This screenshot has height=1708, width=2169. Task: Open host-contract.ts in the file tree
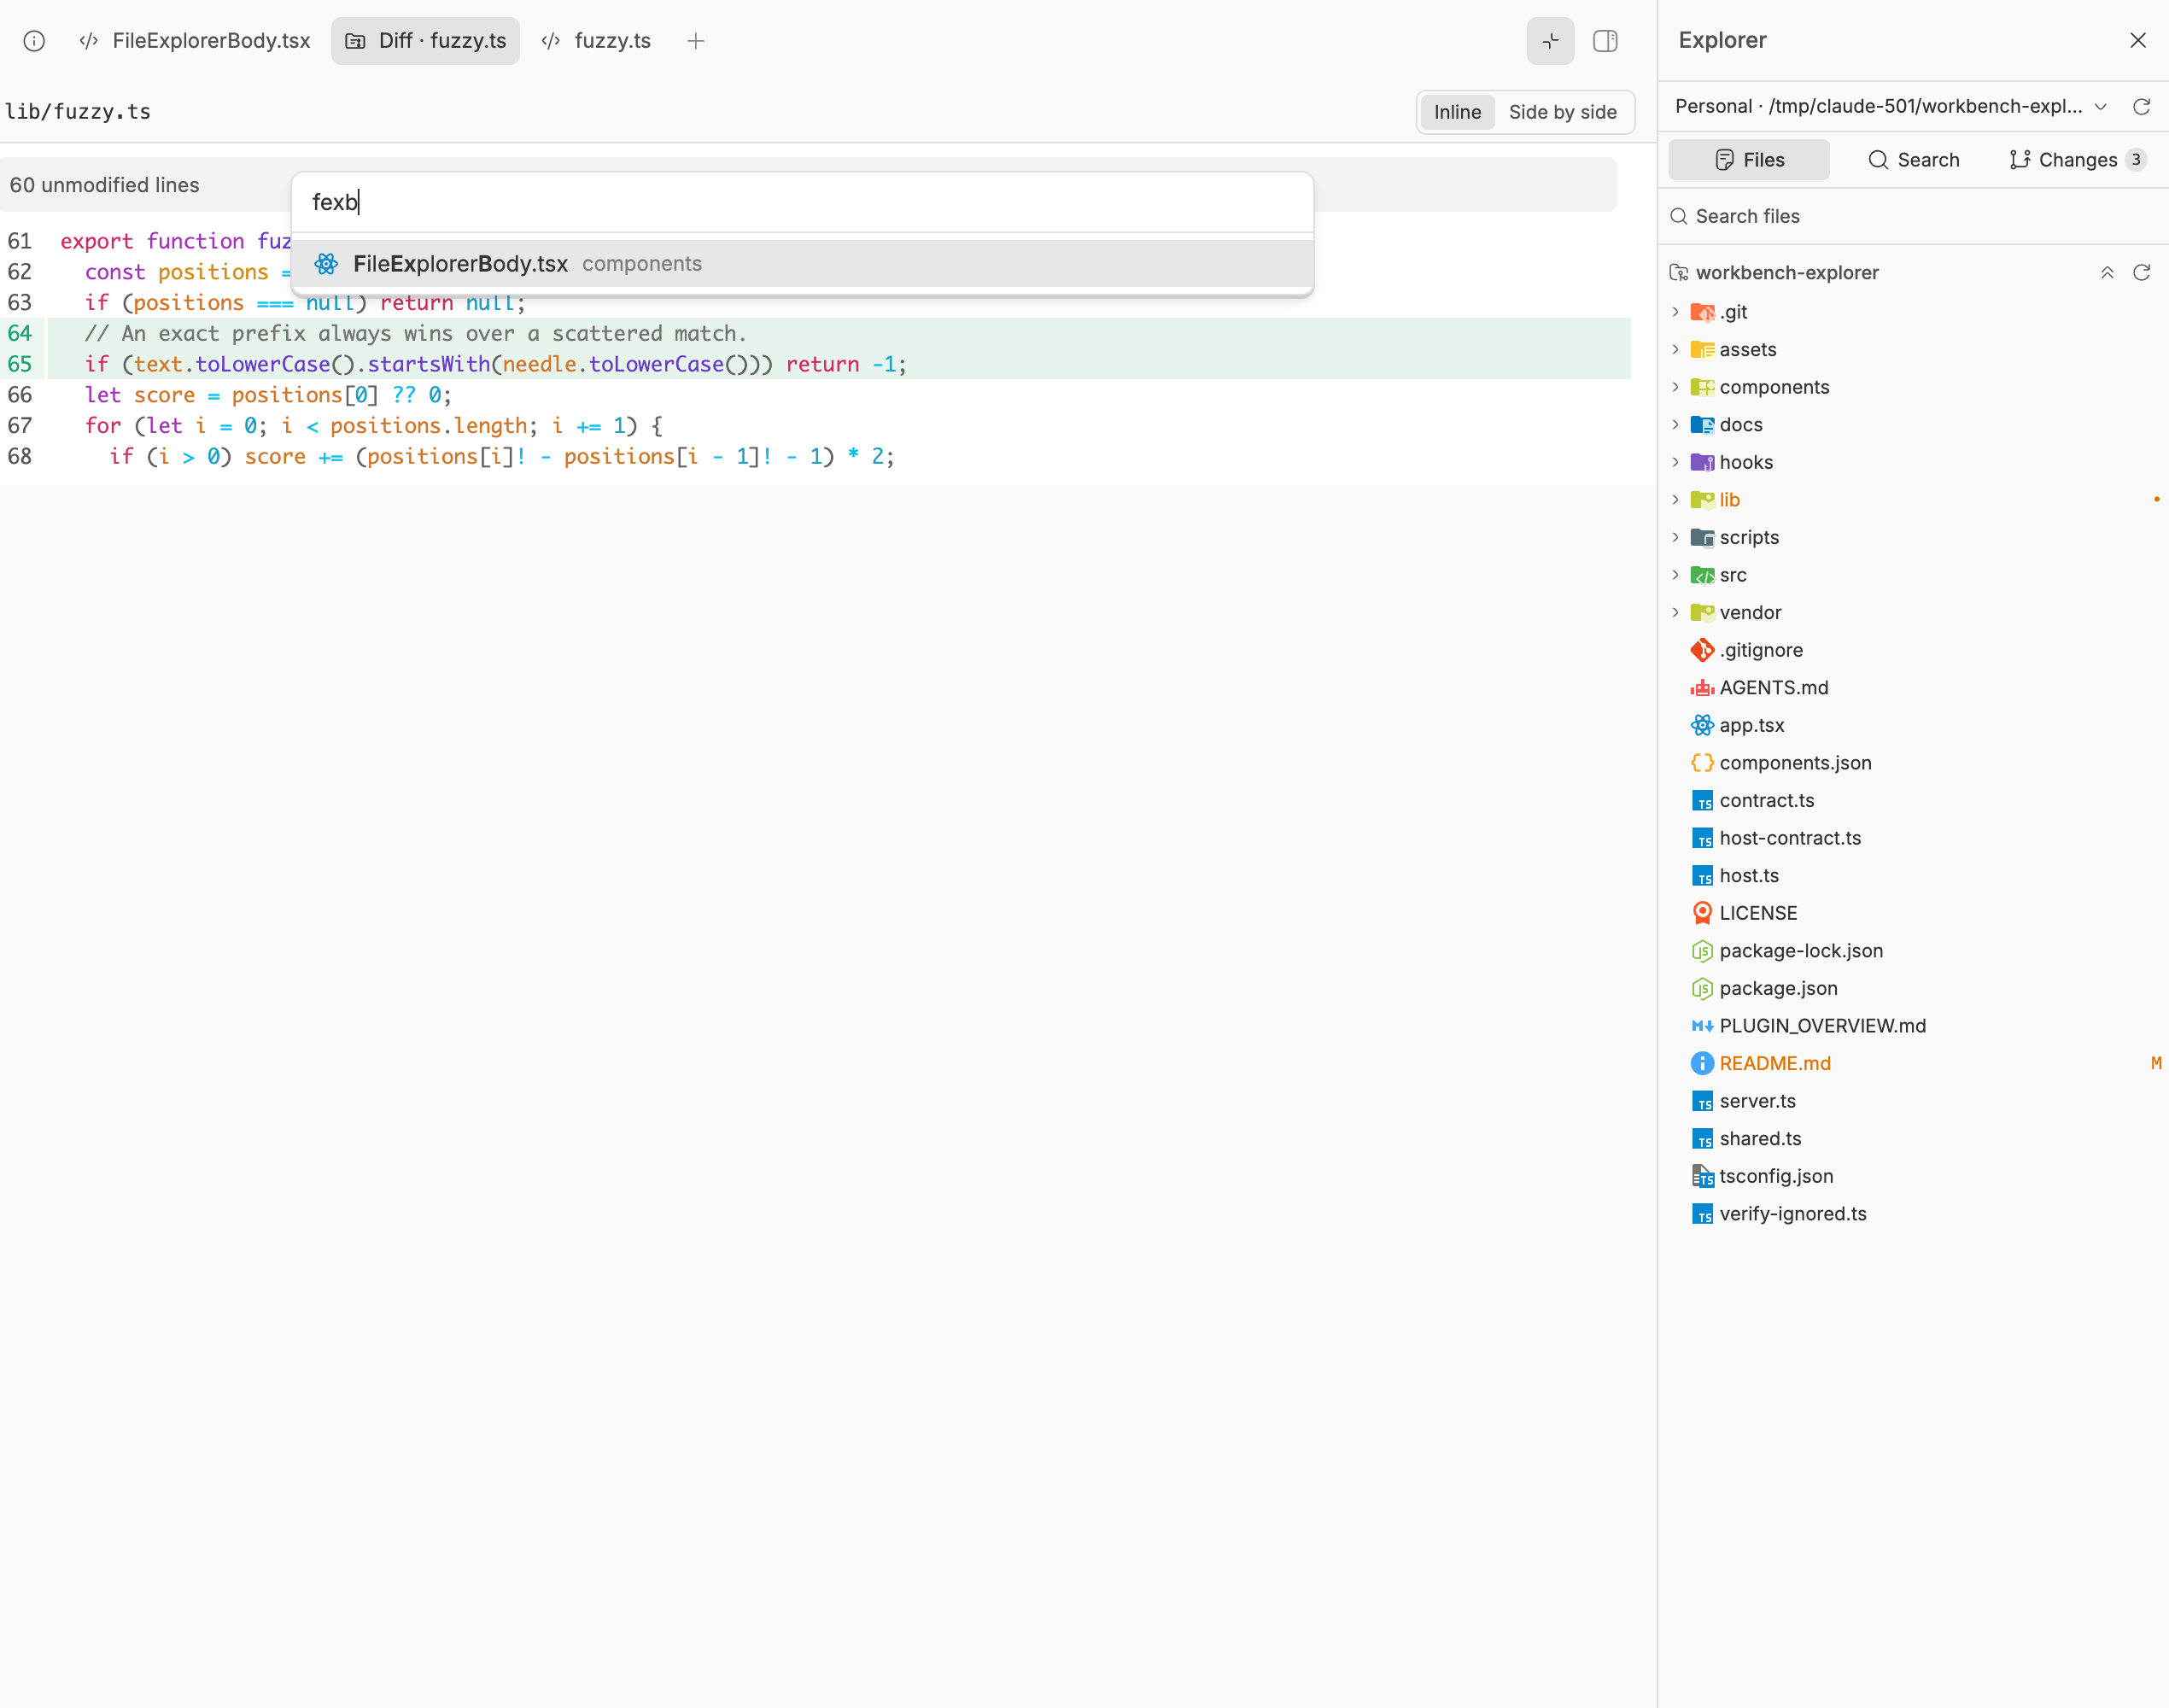pyautogui.click(x=1913, y=838)
